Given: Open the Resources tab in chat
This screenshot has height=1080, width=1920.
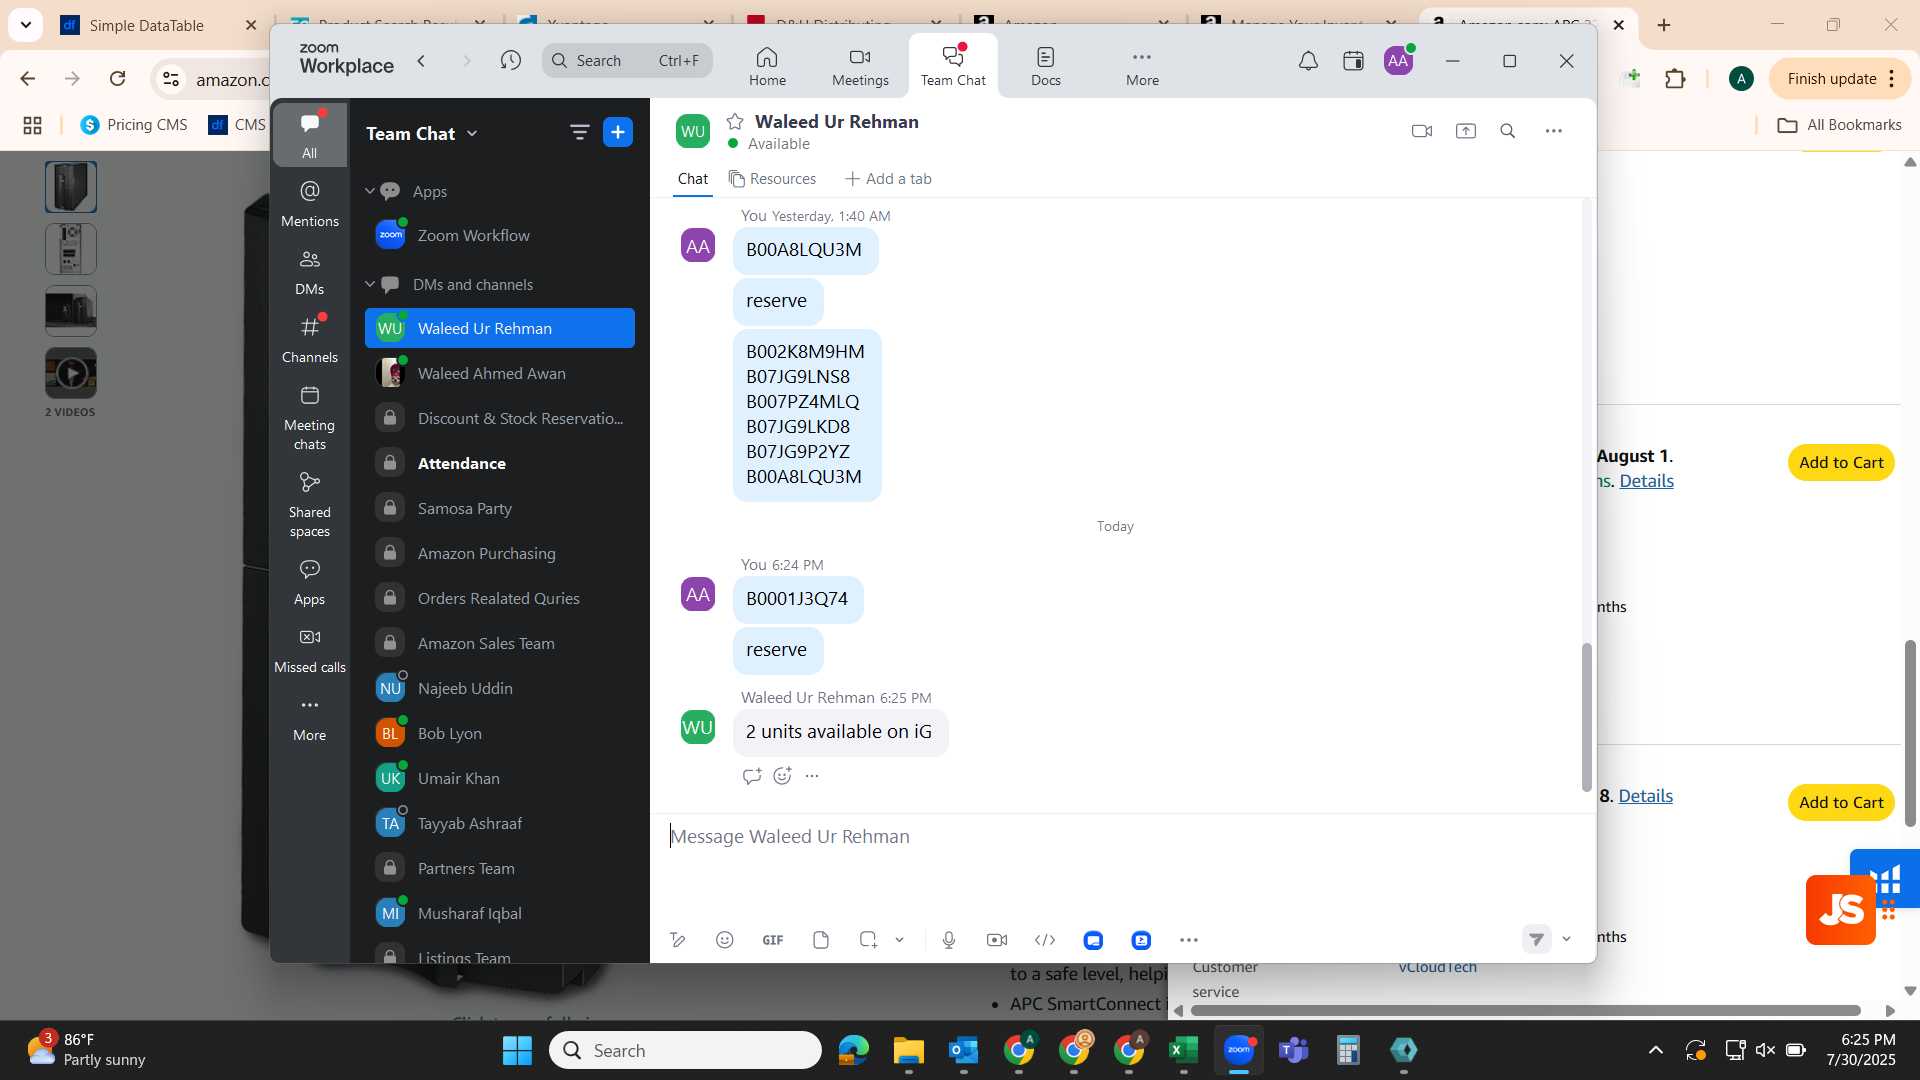Looking at the screenshot, I should (772, 179).
